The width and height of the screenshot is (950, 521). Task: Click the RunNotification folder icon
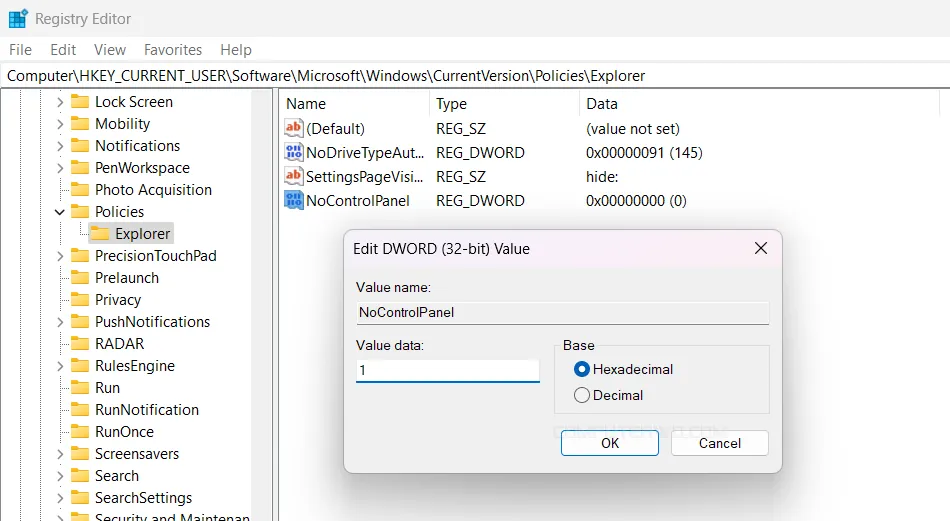point(80,410)
